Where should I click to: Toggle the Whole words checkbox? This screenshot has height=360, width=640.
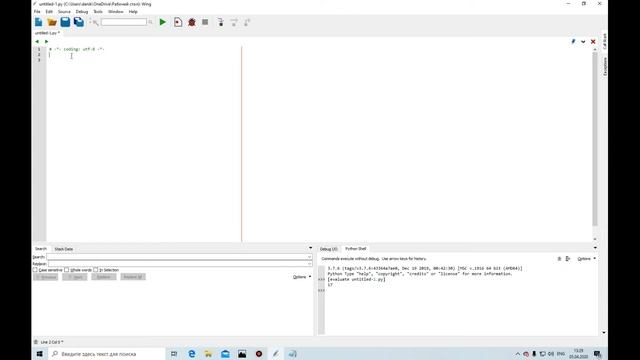(x=67, y=270)
